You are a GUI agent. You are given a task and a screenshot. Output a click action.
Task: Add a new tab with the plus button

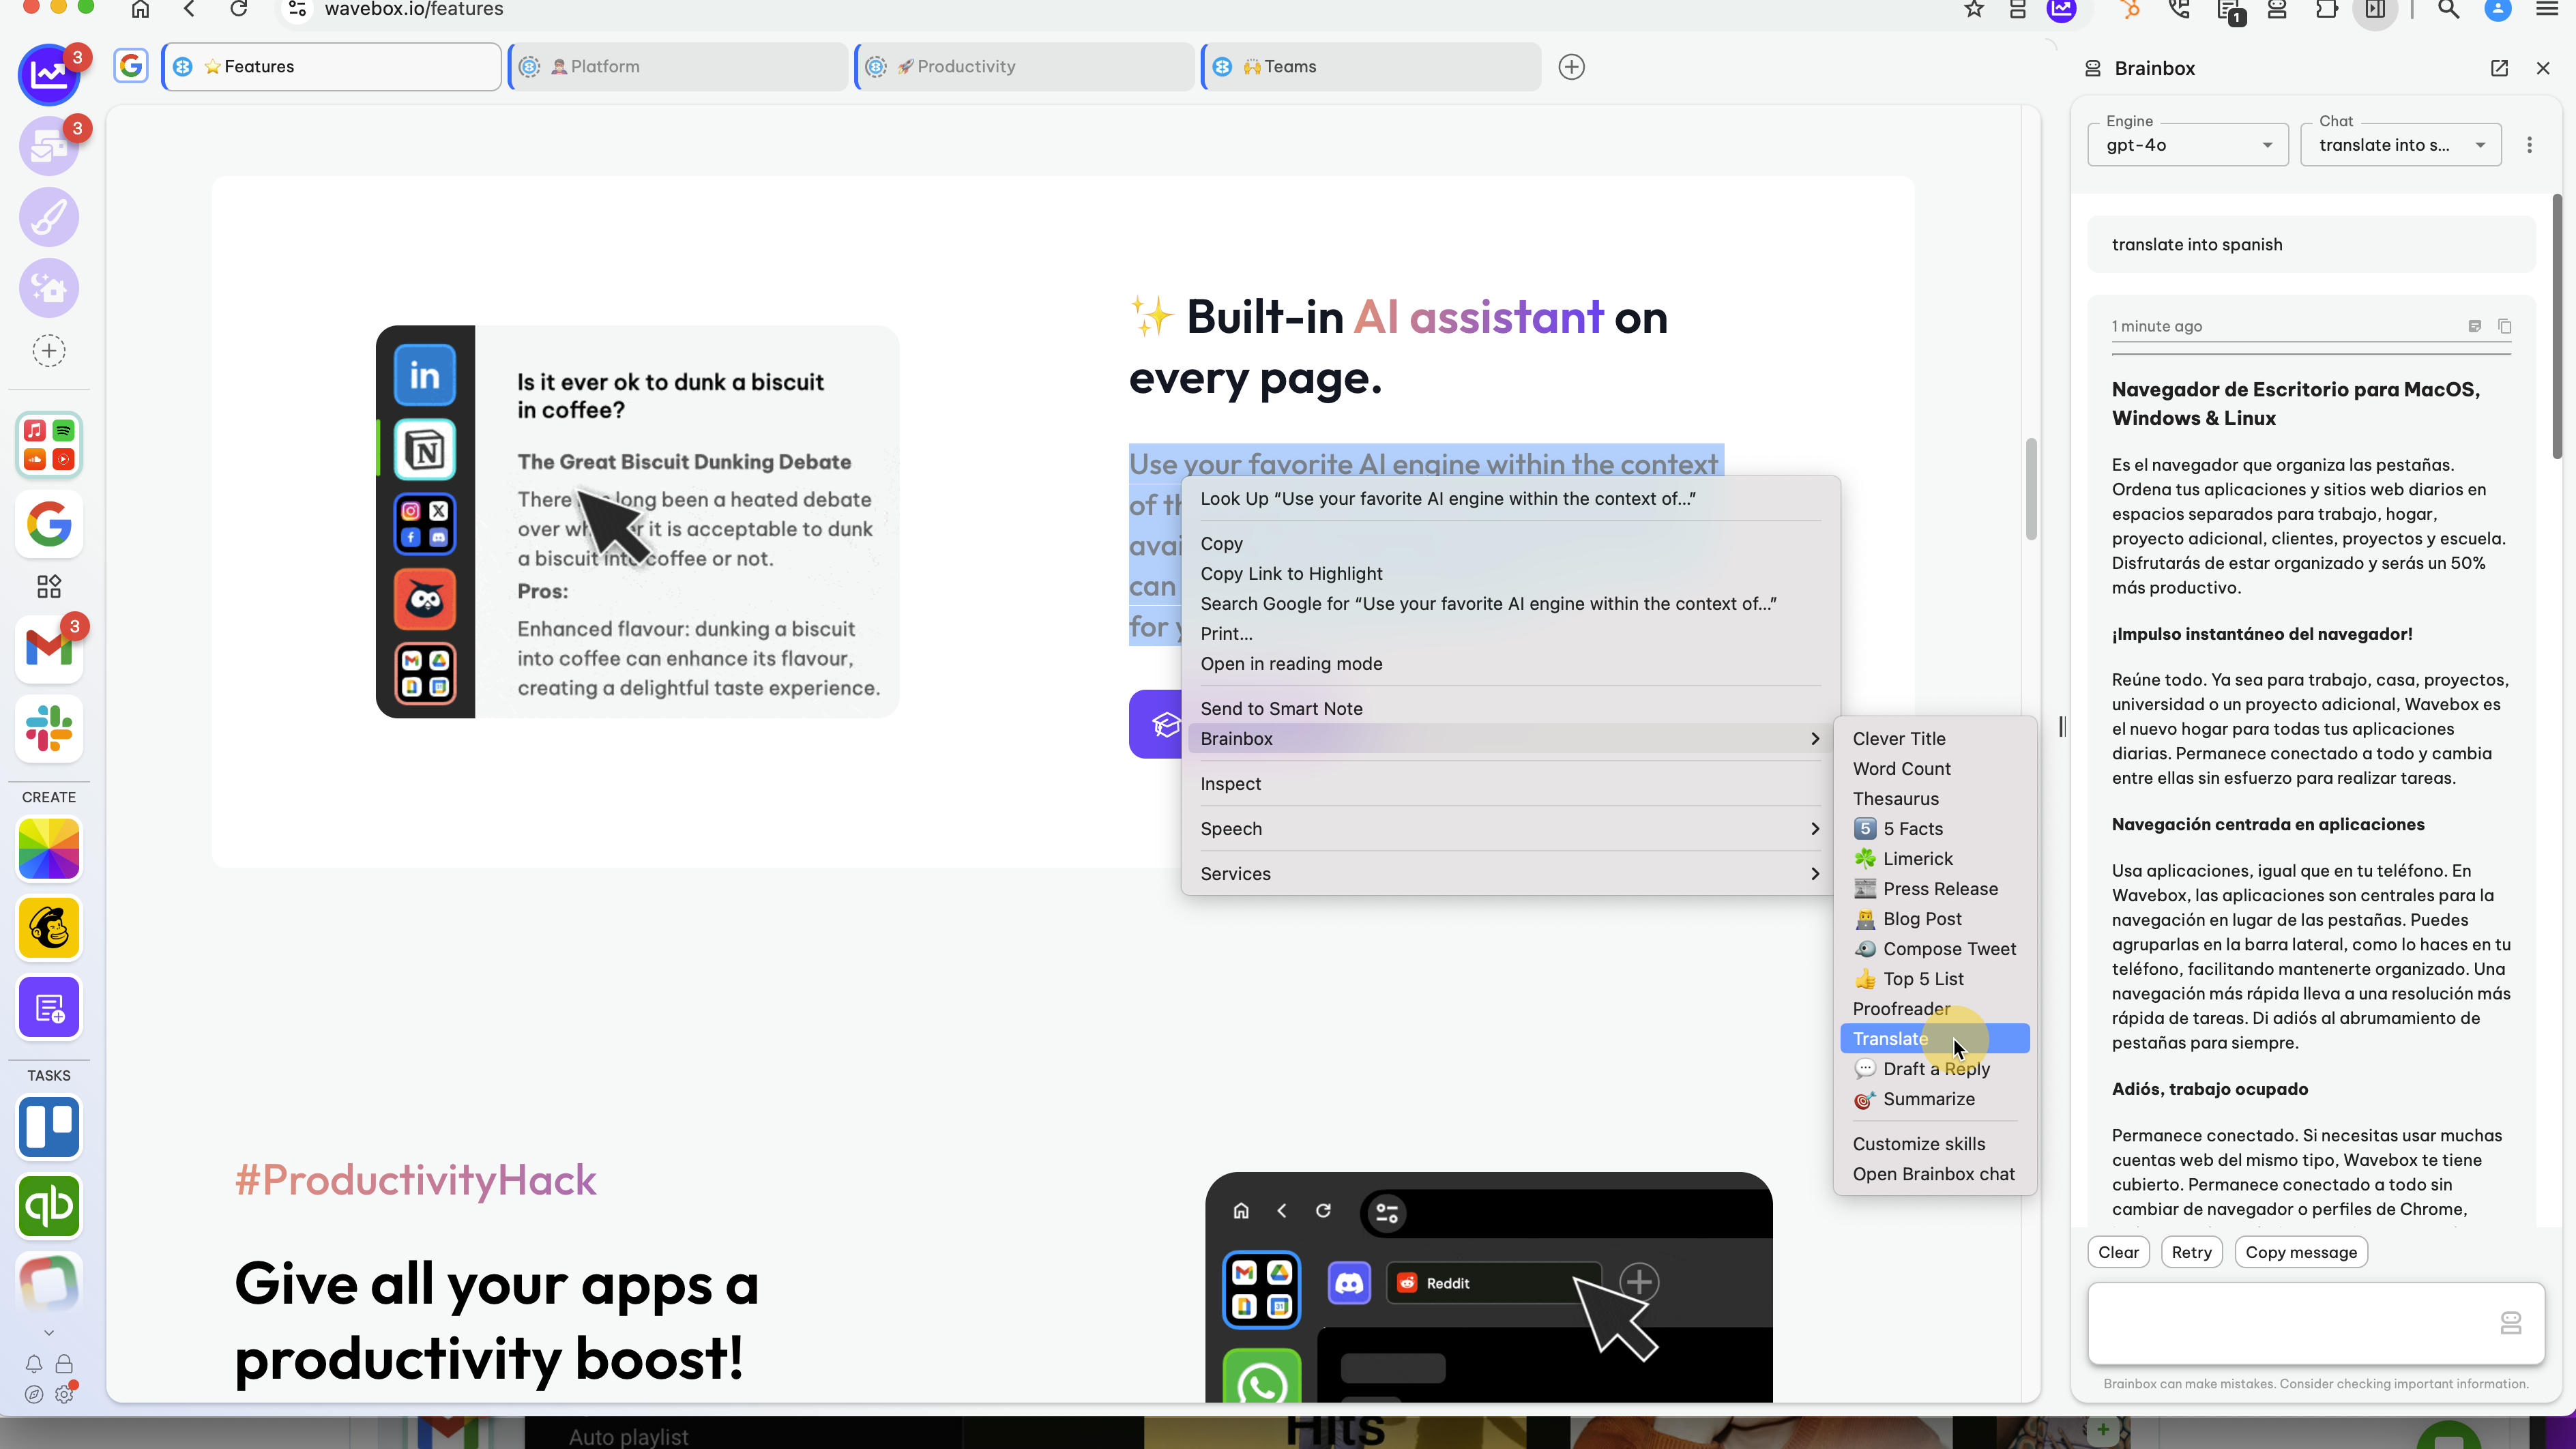click(1572, 67)
